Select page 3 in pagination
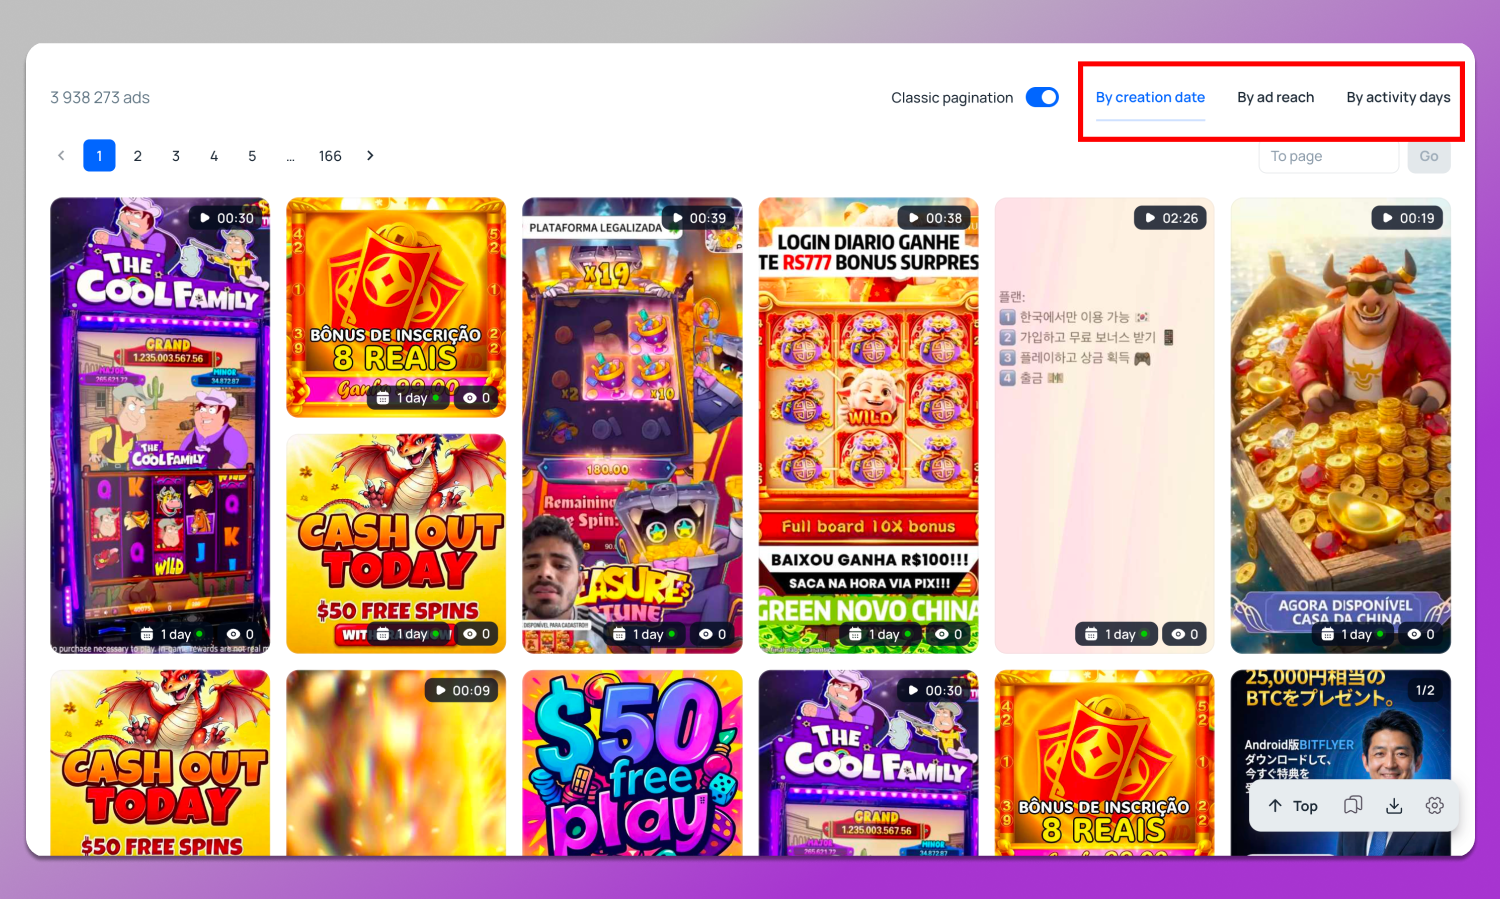The height and width of the screenshot is (899, 1500). (x=176, y=156)
